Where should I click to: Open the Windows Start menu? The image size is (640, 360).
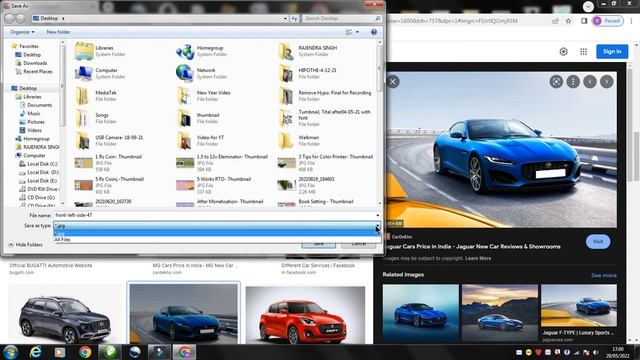coord(11,352)
